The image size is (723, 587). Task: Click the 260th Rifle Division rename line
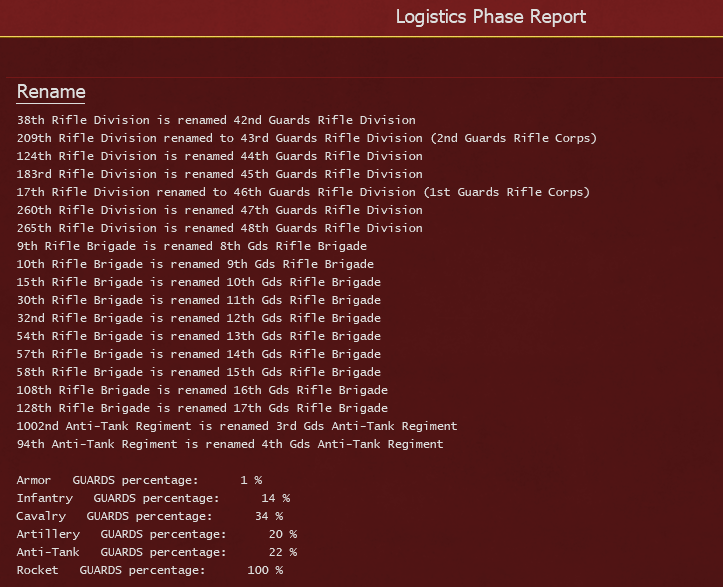[x=219, y=210]
